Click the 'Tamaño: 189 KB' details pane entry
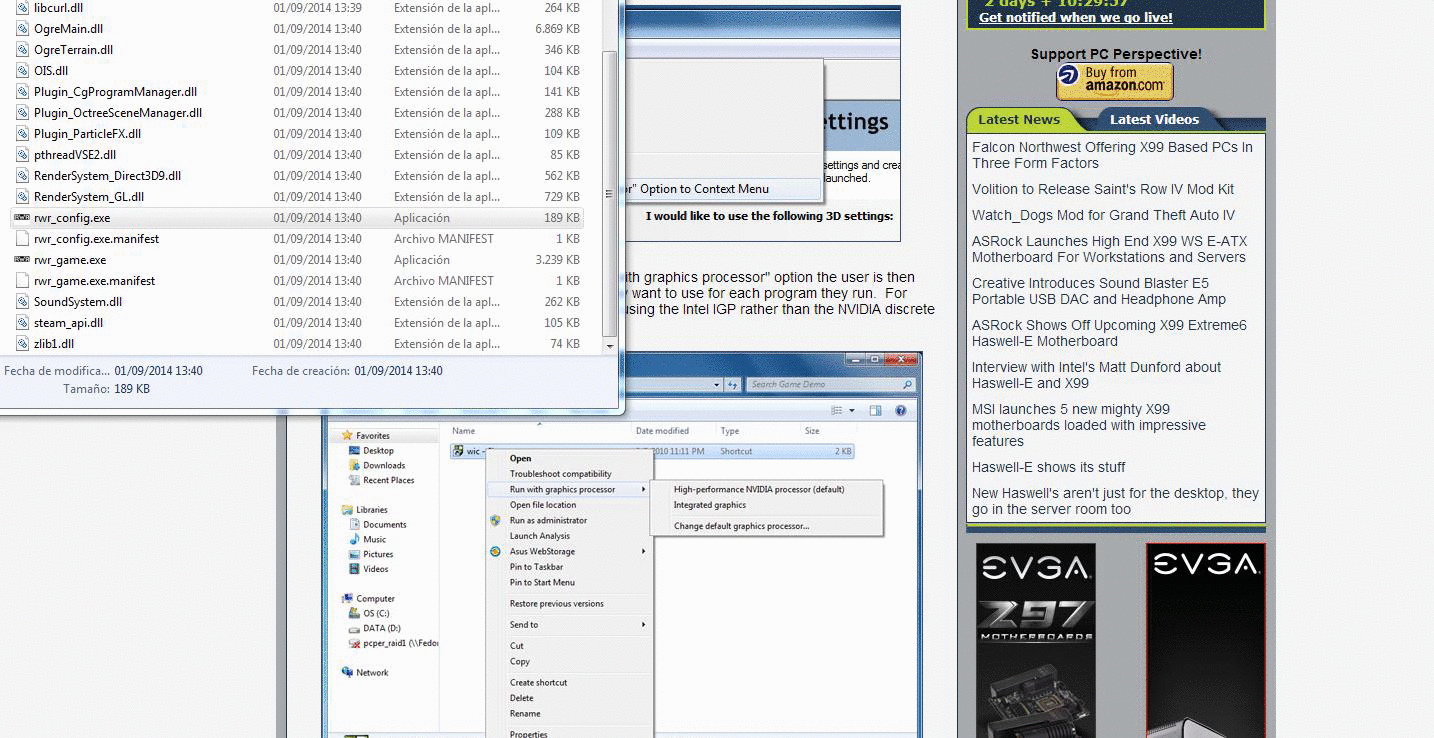The height and width of the screenshot is (738, 1434). click(x=106, y=389)
